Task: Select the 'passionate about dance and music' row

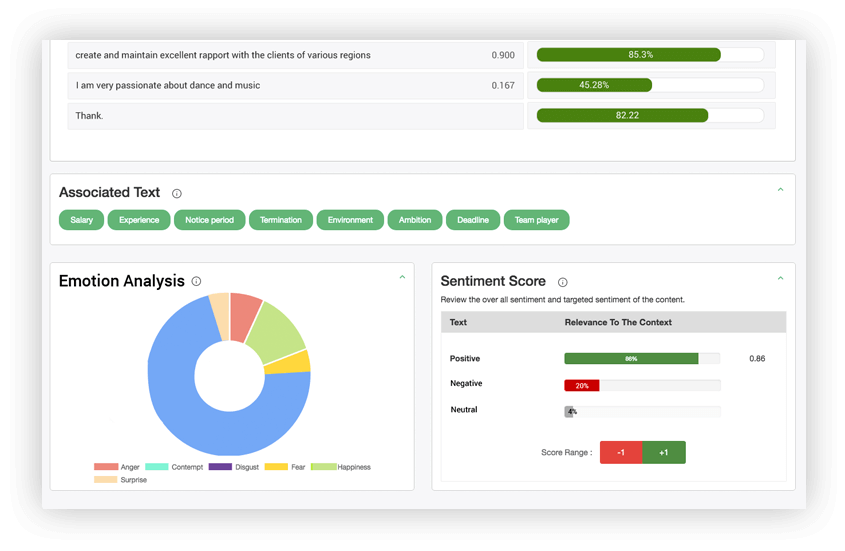Action: coord(295,85)
